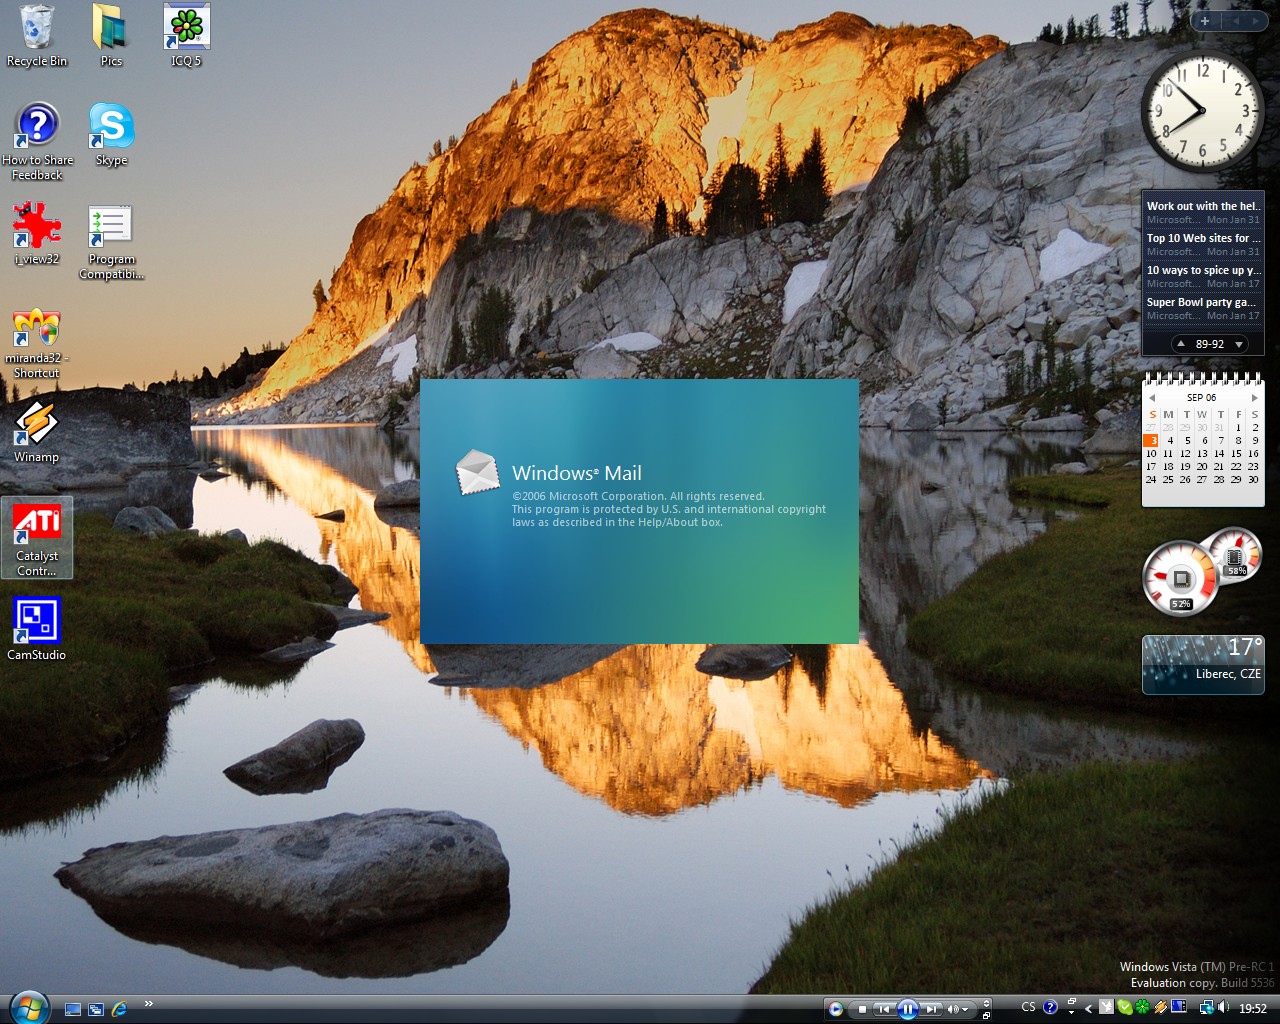The height and width of the screenshot is (1024, 1280).
Task: Click the Windows Mail splash screen
Action: (639, 511)
